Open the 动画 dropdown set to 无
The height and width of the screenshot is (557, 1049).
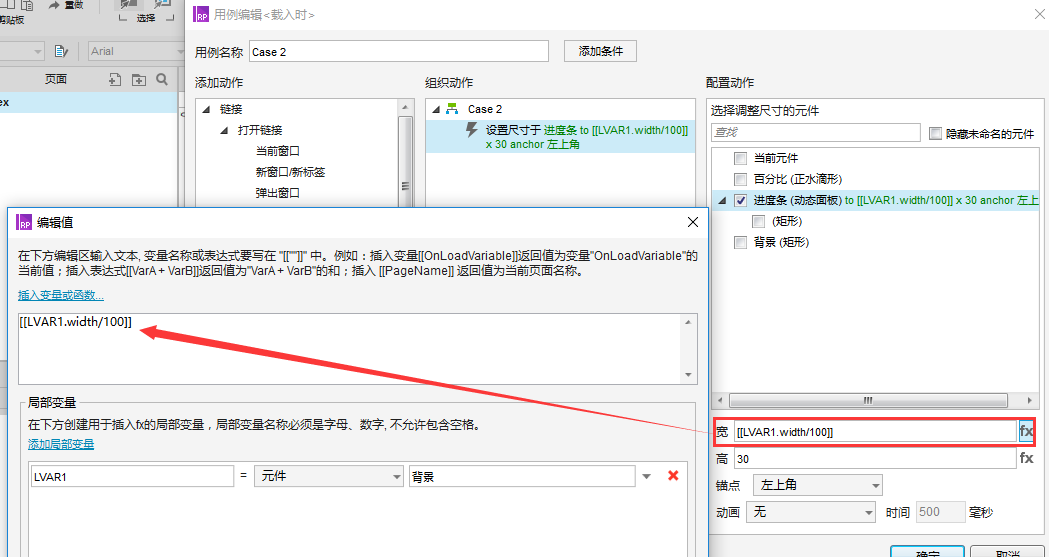coord(812,512)
